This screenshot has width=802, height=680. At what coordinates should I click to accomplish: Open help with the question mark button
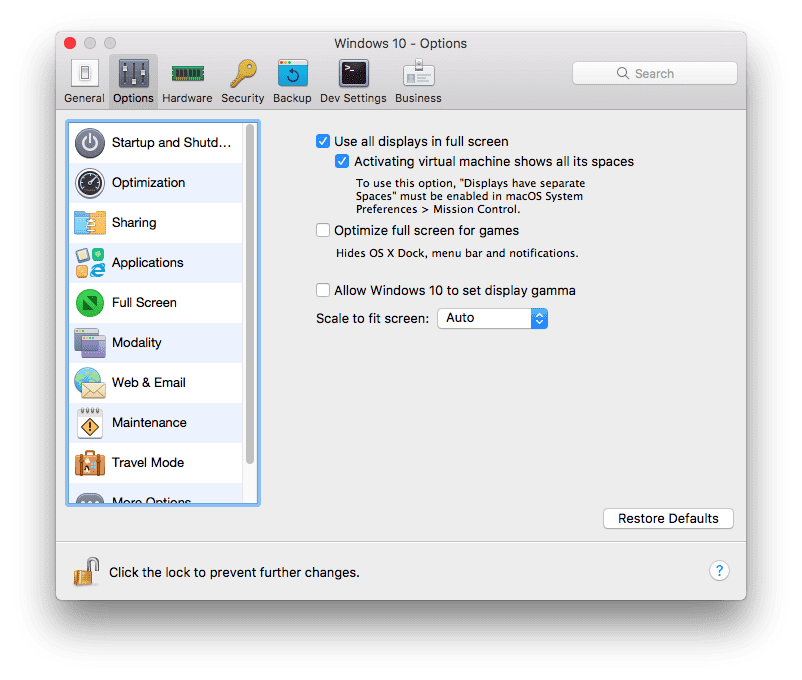719,571
